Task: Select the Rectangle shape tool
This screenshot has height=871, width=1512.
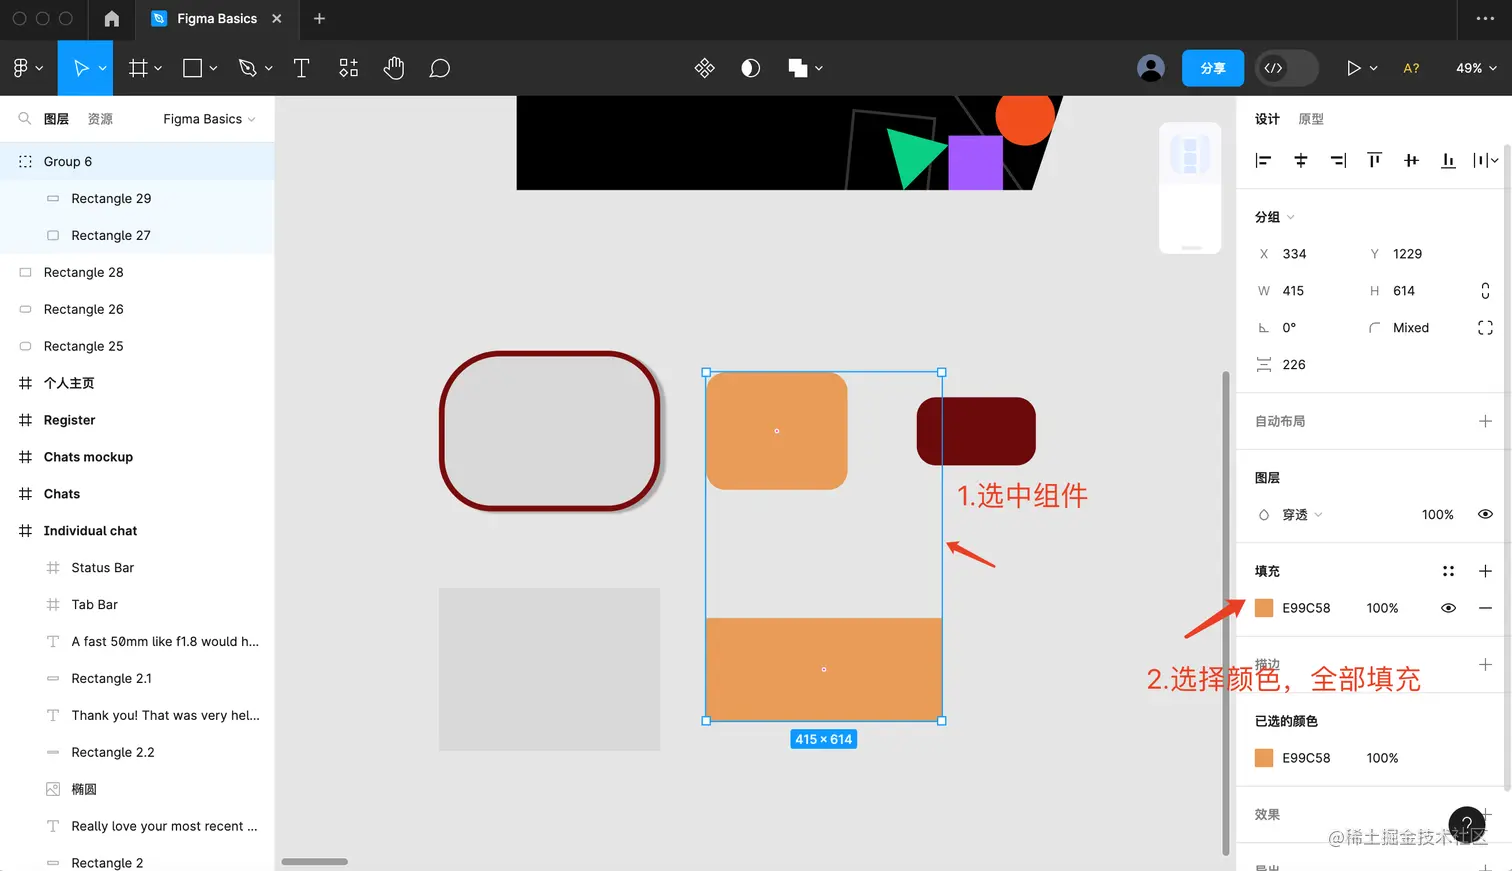Action: pos(193,68)
